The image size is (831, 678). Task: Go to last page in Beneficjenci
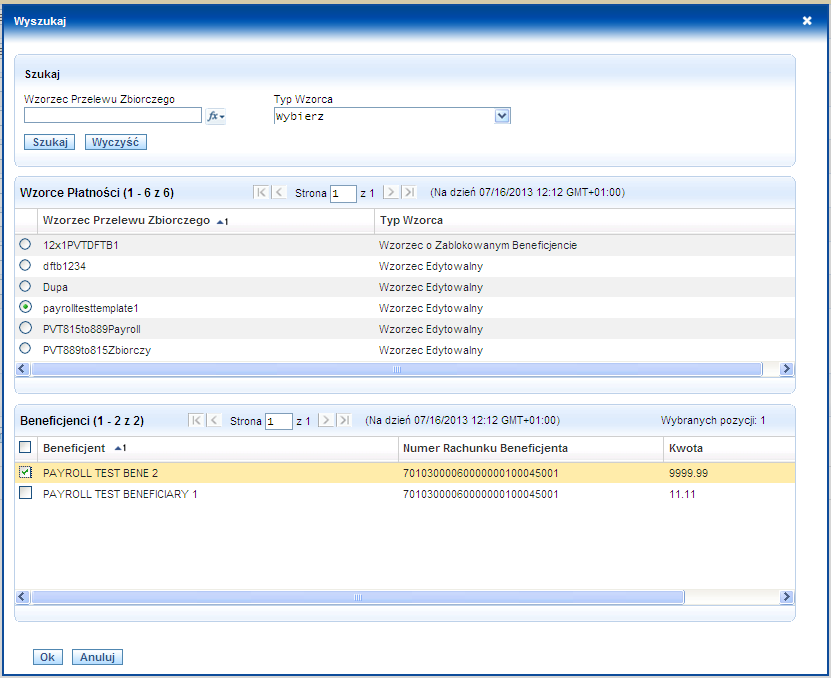pos(343,420)
